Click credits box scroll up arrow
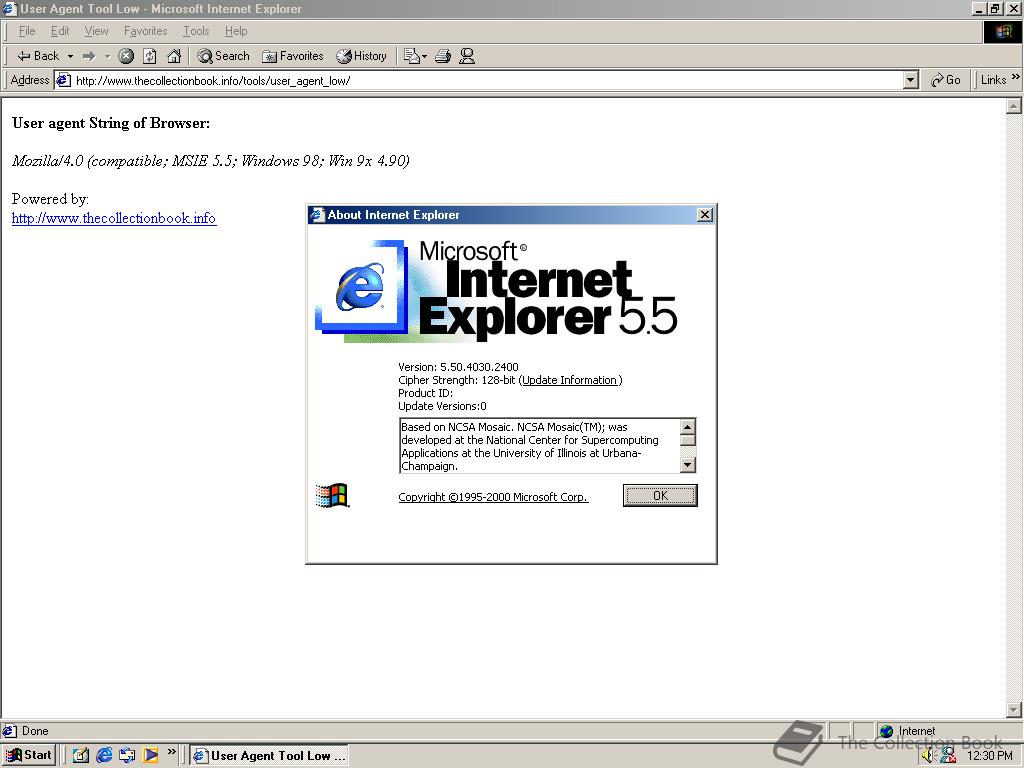 click(688, 427)
